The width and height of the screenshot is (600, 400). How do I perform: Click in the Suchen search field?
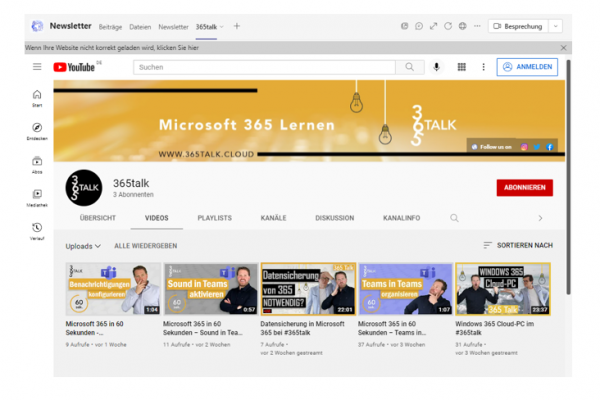tap(264, 67)
